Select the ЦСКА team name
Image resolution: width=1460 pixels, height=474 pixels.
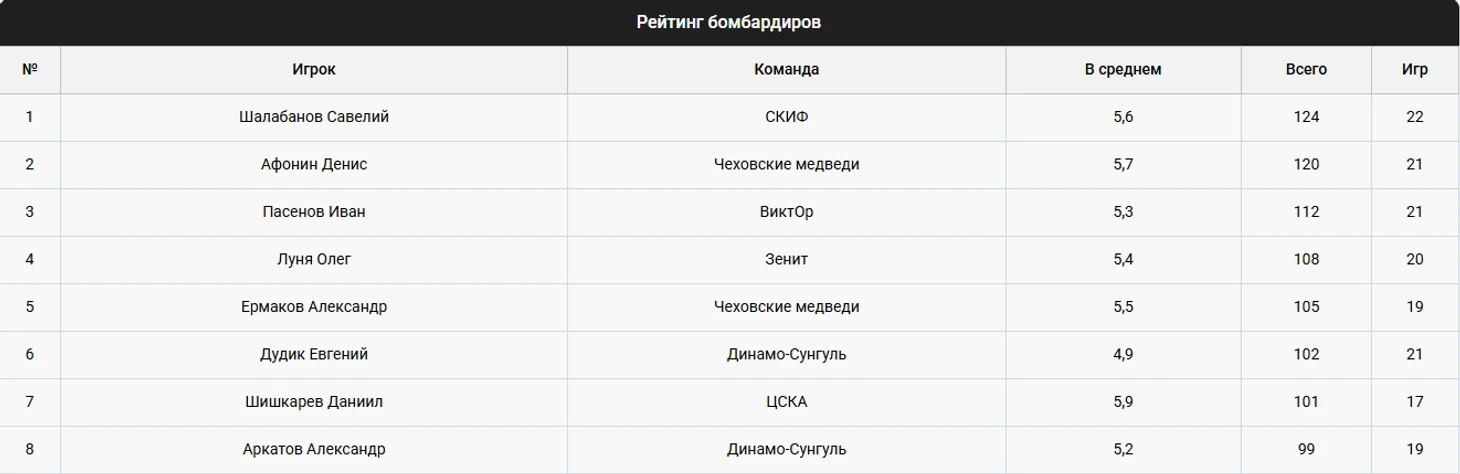786,402
